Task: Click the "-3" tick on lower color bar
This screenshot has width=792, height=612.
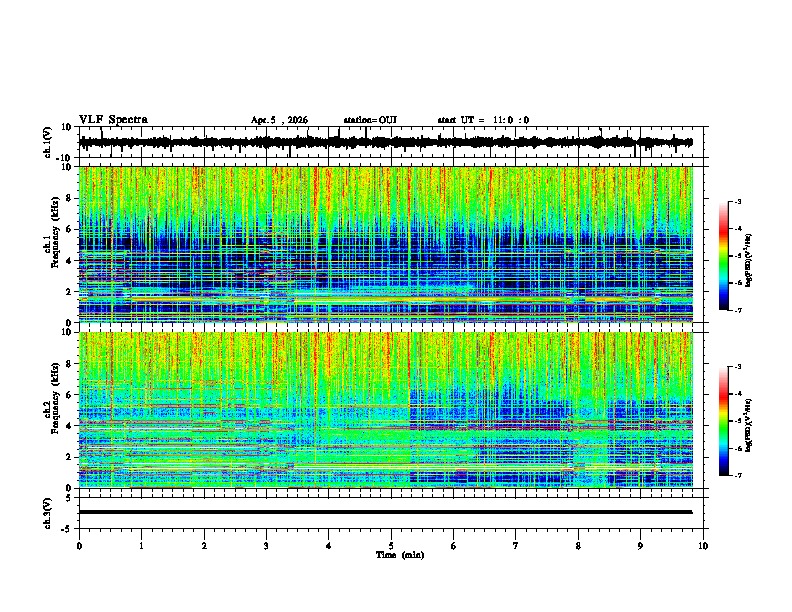Action: (737, 367)
